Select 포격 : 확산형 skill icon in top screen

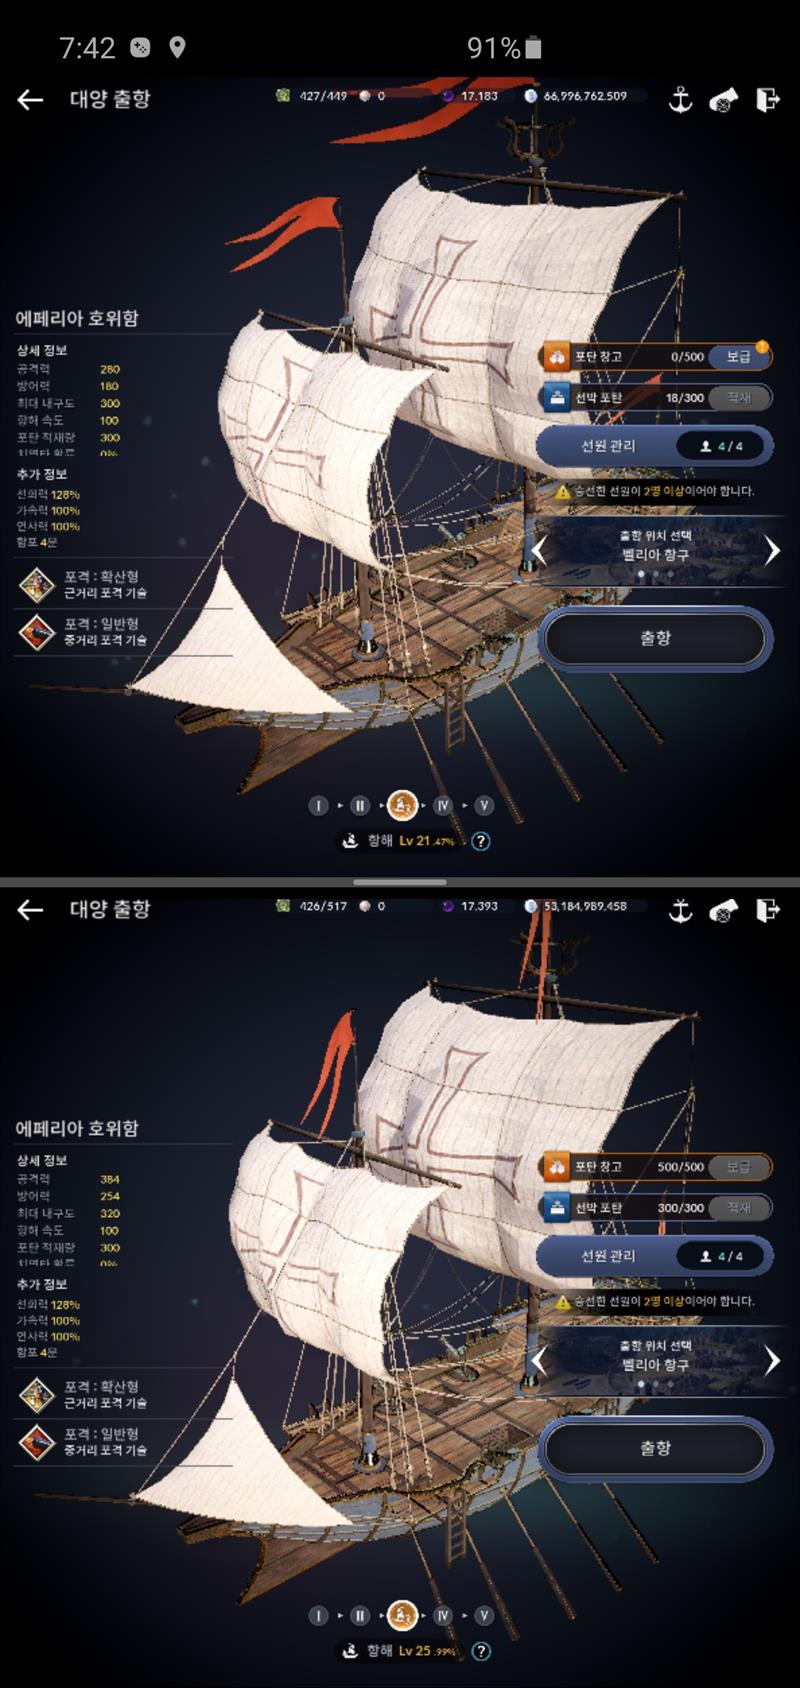point(37,585)
